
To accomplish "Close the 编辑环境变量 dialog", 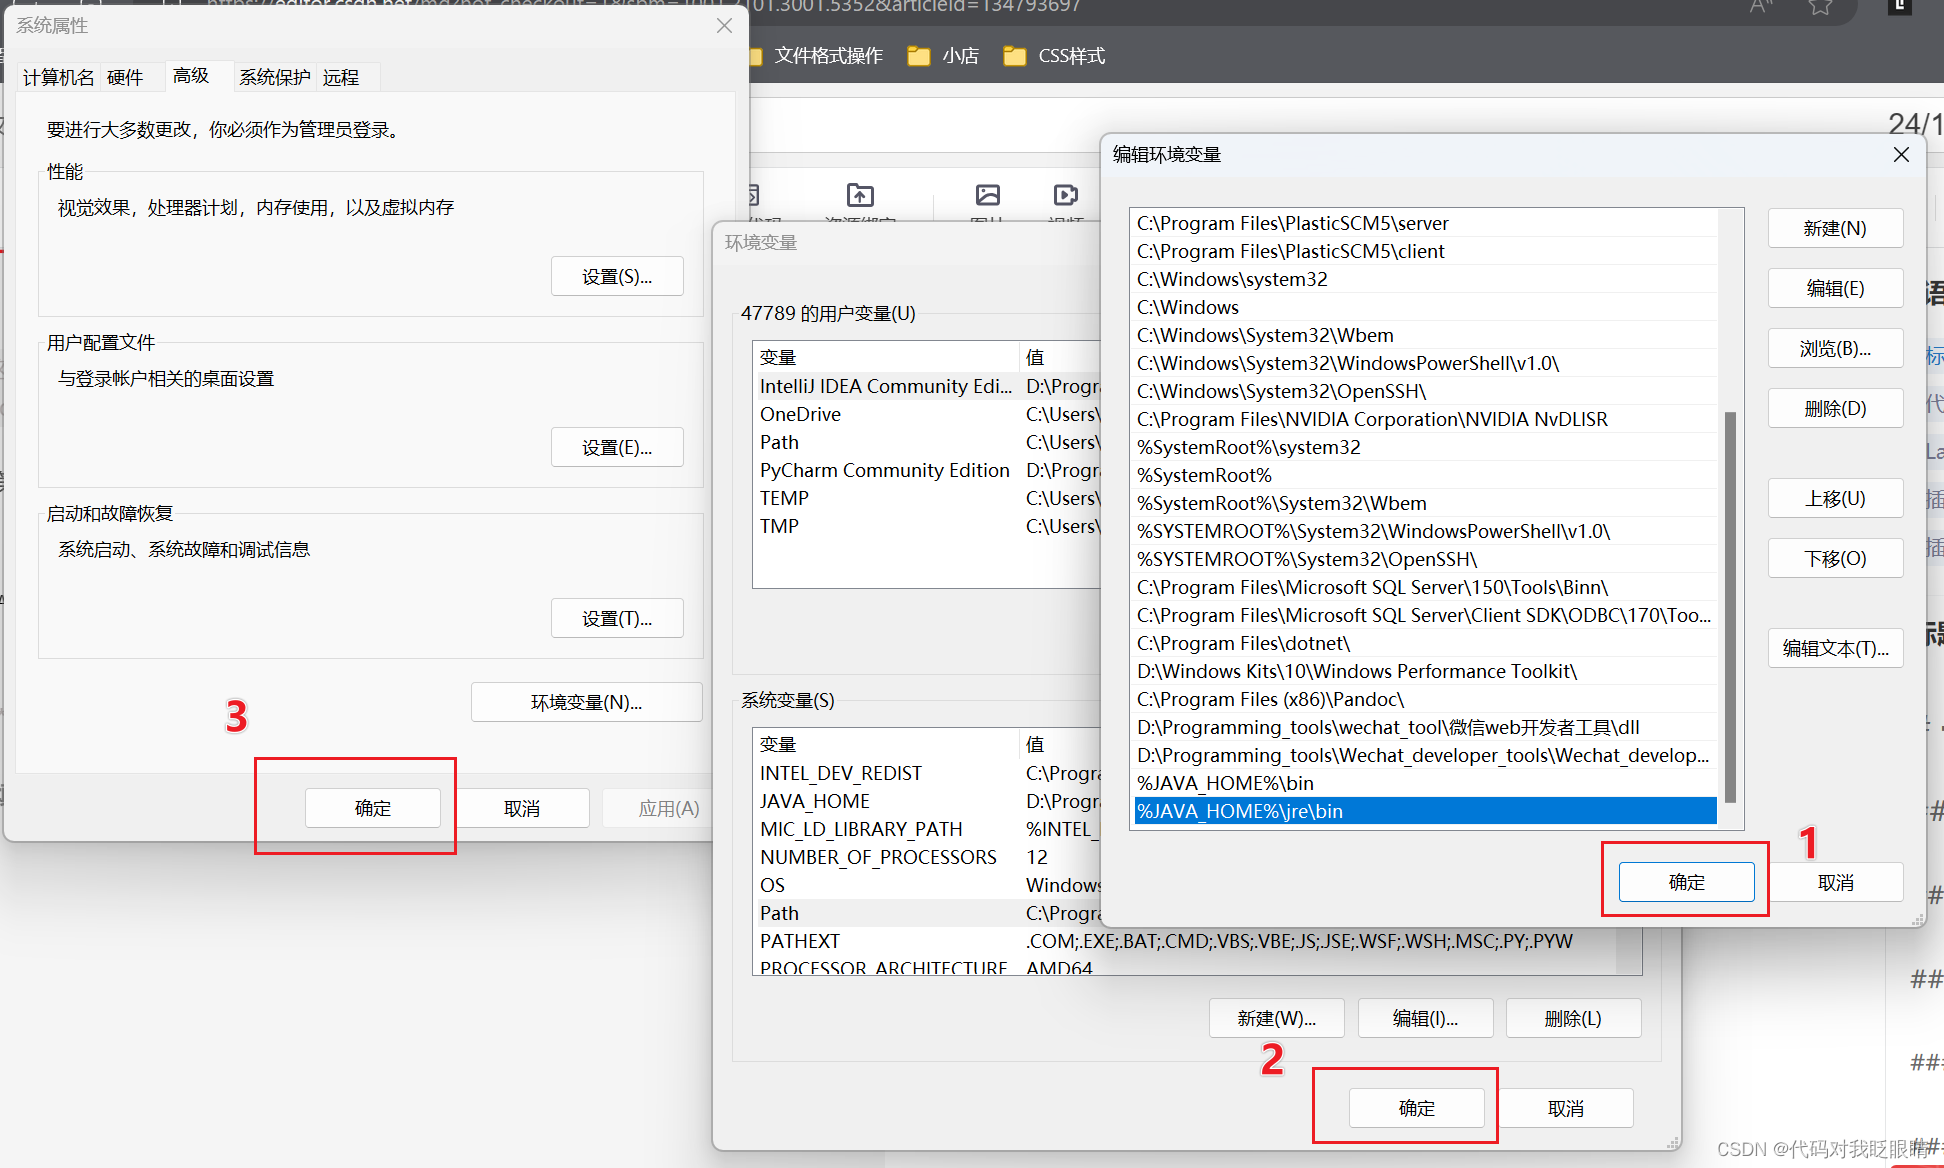I will (1901, 154).
